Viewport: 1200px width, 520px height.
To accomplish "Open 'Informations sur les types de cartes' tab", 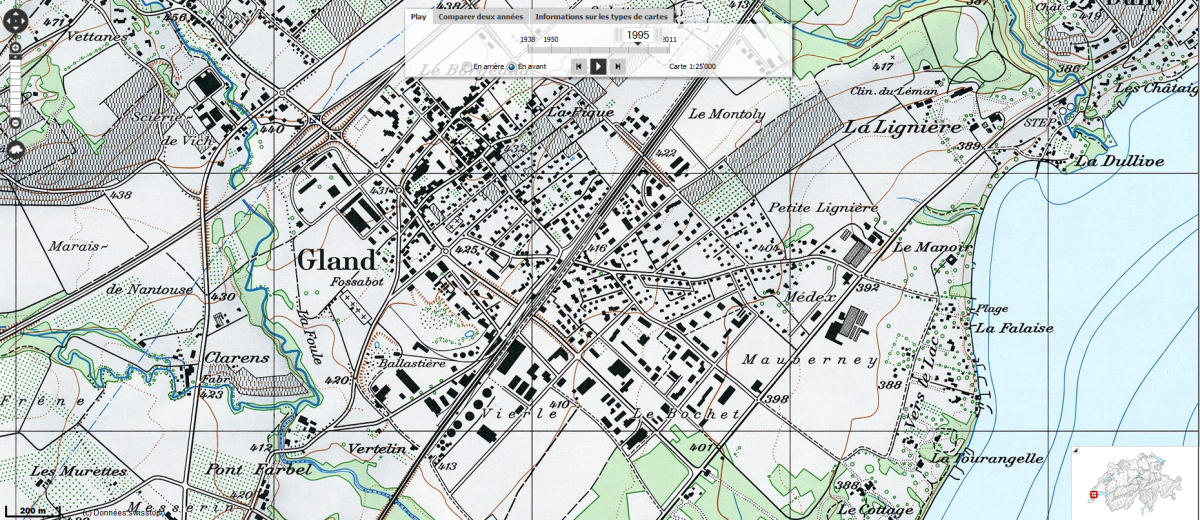I will (x=600, y=16).
